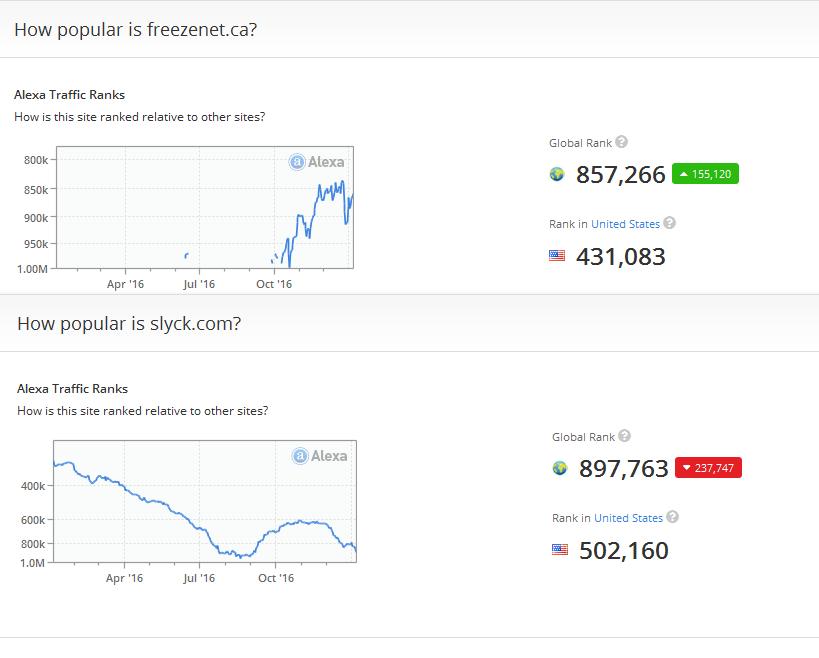Click the 'How popular is freezenet.ca?' heading
Image resolution: width=819 pixels, height=658 pixels.
136,30
